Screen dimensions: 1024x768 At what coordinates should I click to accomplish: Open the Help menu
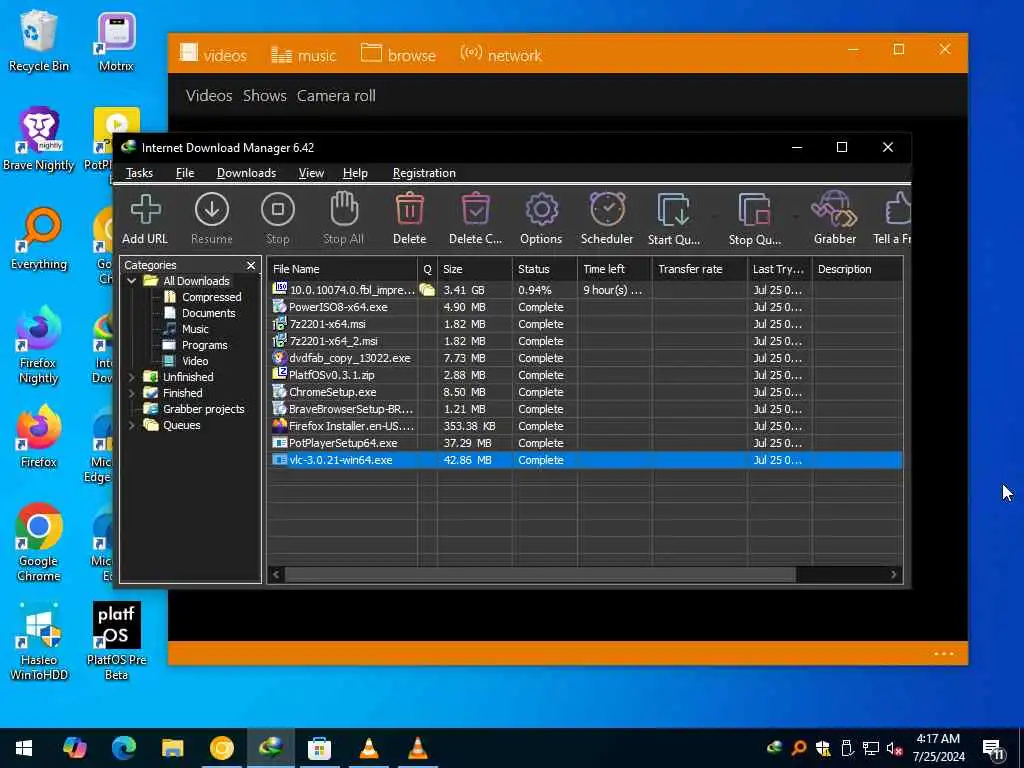tap(355, 173)
